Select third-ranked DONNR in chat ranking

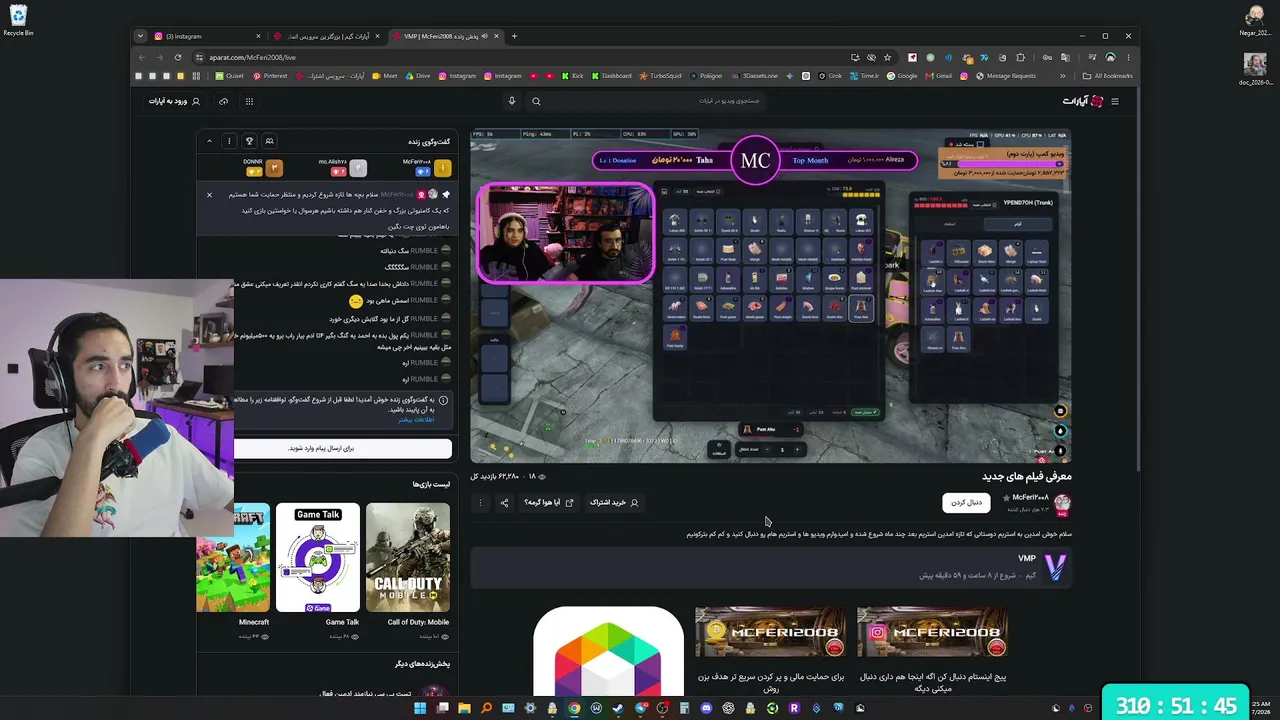click(x=262, y=167)
